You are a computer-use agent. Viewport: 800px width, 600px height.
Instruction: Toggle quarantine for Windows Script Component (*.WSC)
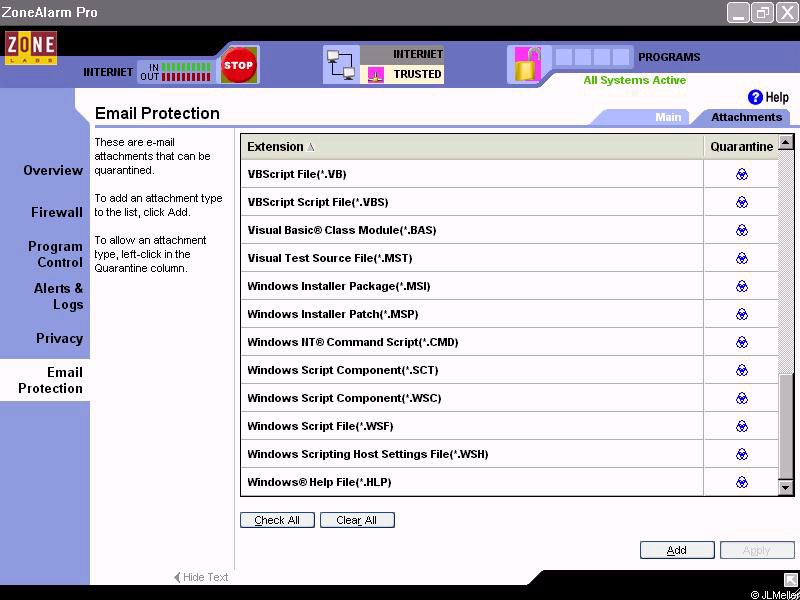[x=742, y=398]
